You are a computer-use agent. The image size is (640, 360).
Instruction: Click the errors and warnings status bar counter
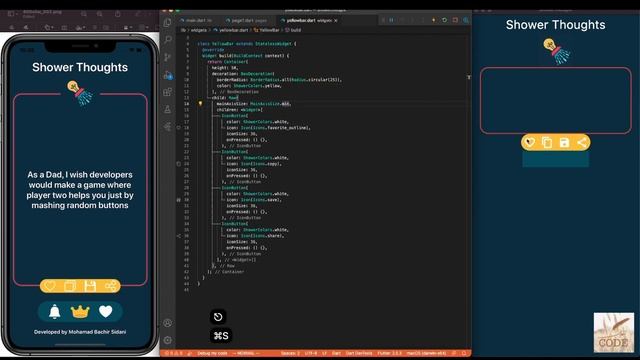pos(173,353)
